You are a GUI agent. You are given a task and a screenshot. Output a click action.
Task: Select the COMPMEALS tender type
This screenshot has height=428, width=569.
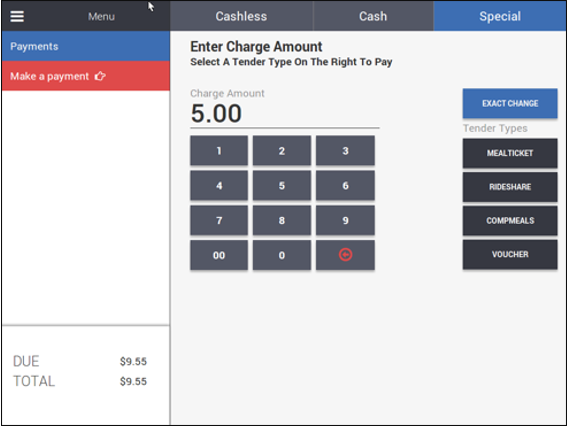coord(510,221)
